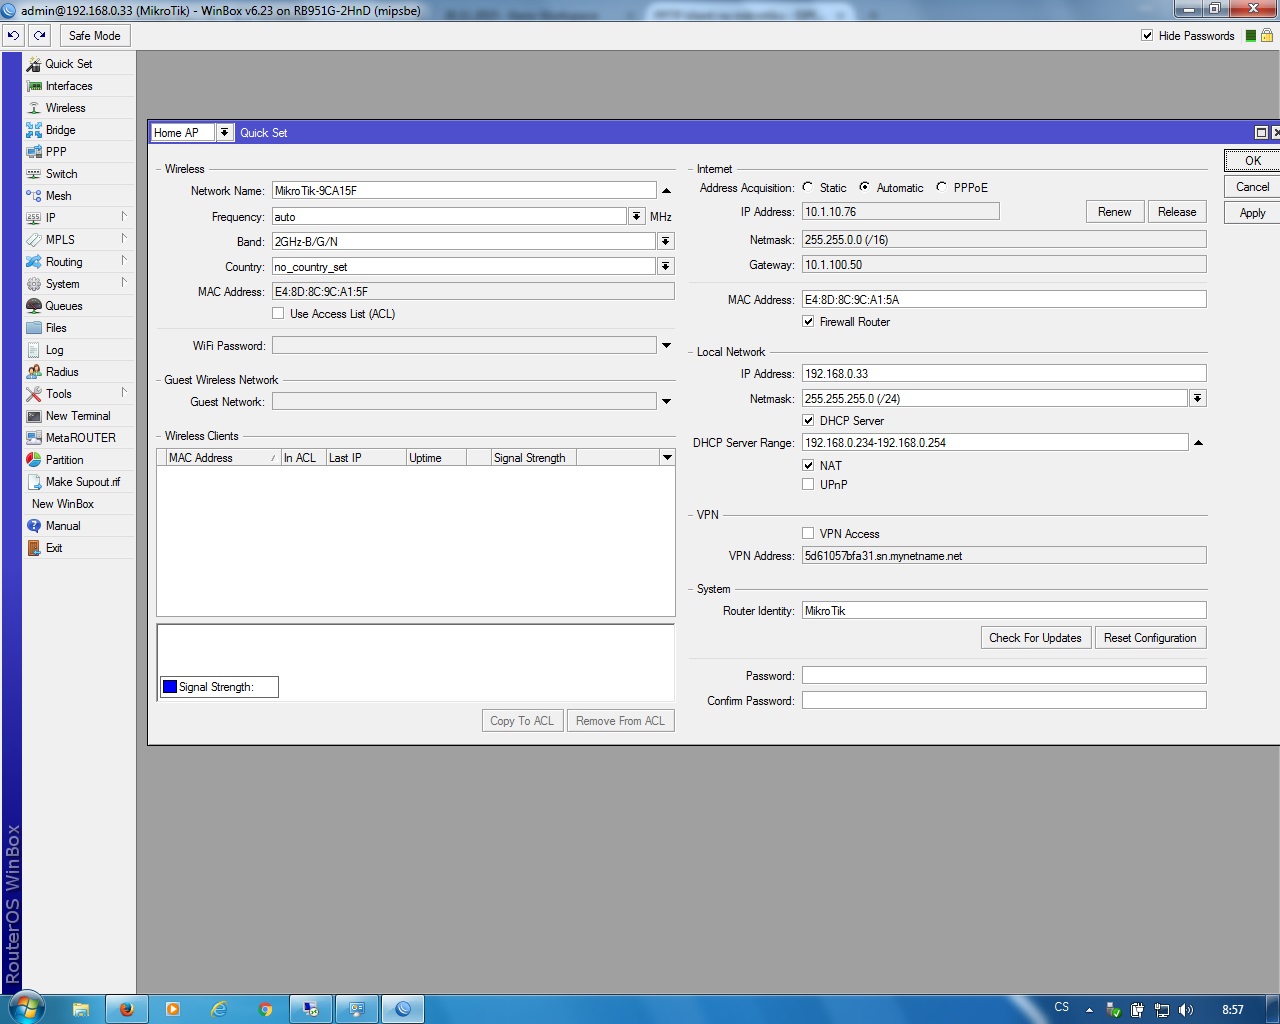Viewport: 1280px width, 1024px height.
Task: Click the Partition pie icon
Action: 34,460
